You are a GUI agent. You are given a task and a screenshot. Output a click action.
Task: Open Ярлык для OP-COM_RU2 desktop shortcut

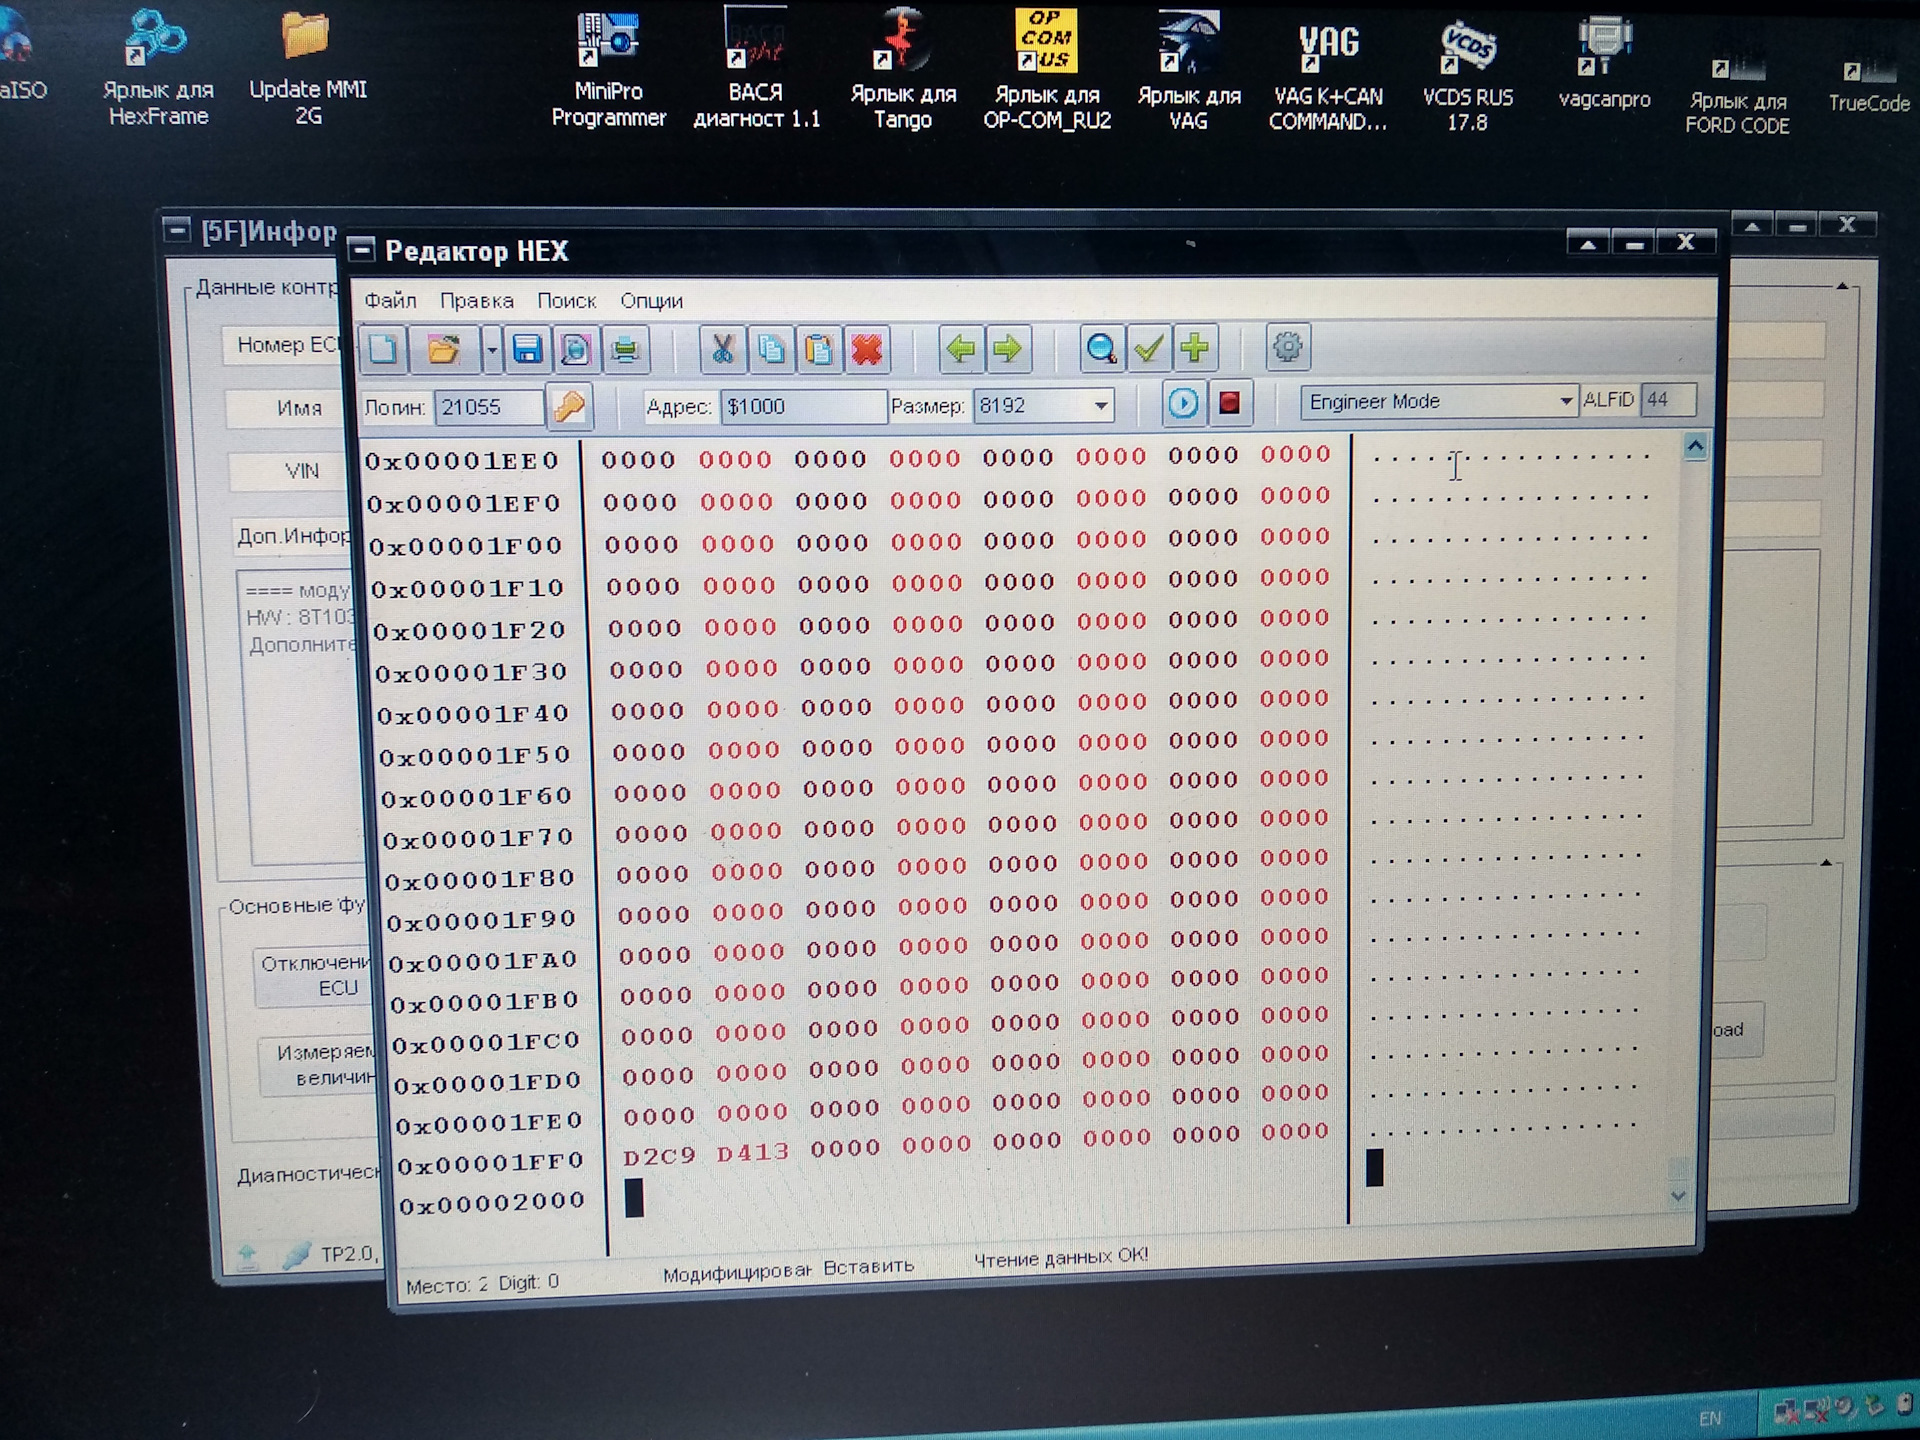1046,71
